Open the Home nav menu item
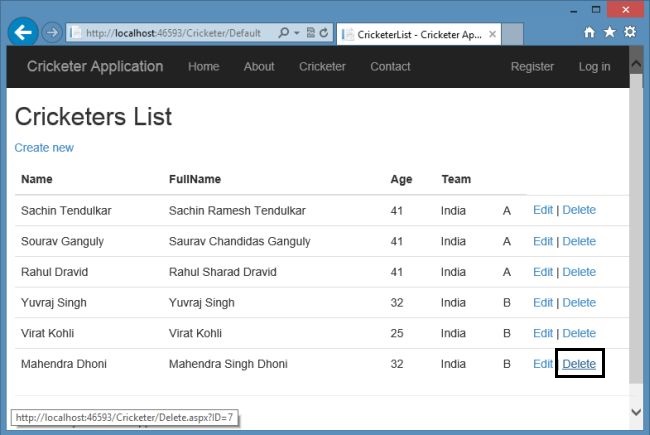The image size is (650, 435). click(204, 66)
